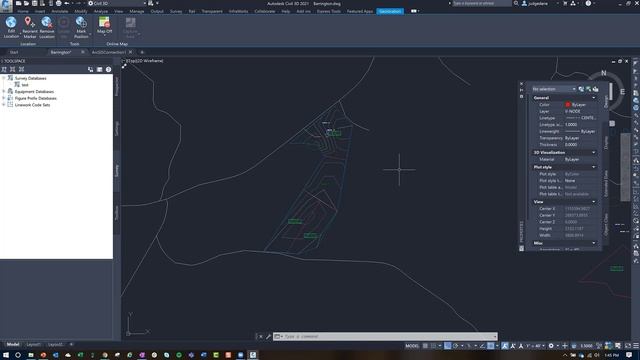Screen dimensions: 640x360
Task: Click the Reorient Marker tool
Action: click(29, 27)
